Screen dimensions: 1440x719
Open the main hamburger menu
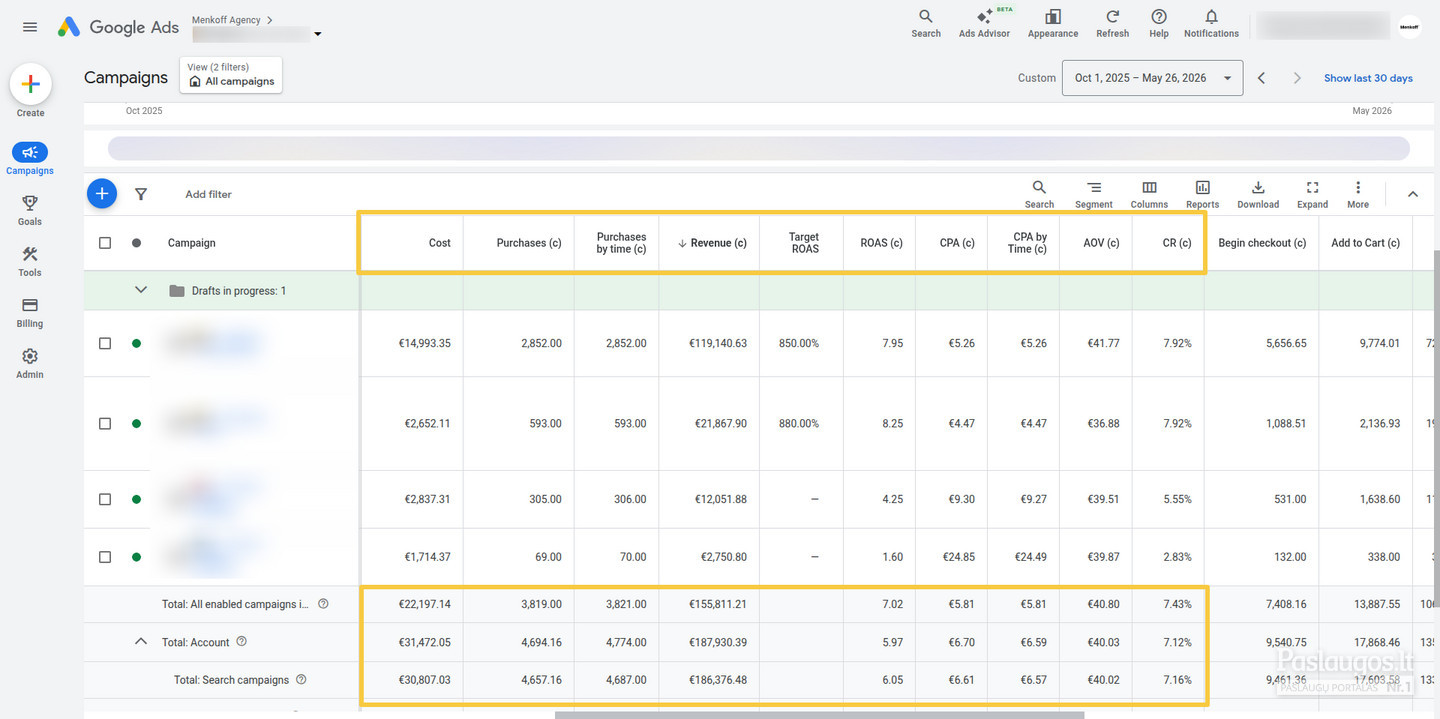30,27
